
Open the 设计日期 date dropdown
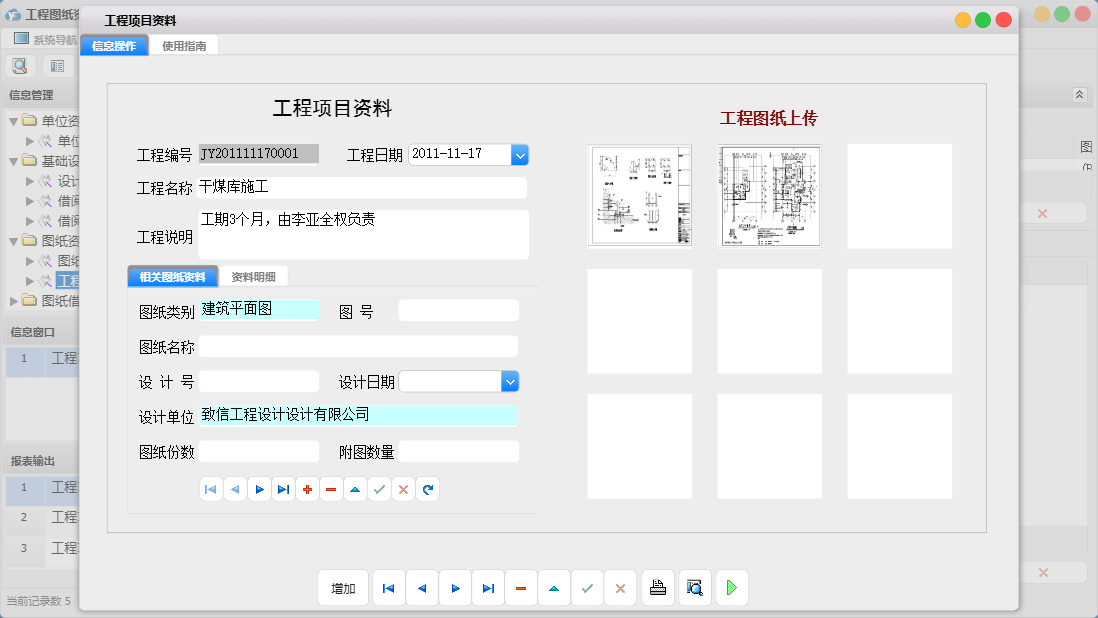tap(510, 381)
